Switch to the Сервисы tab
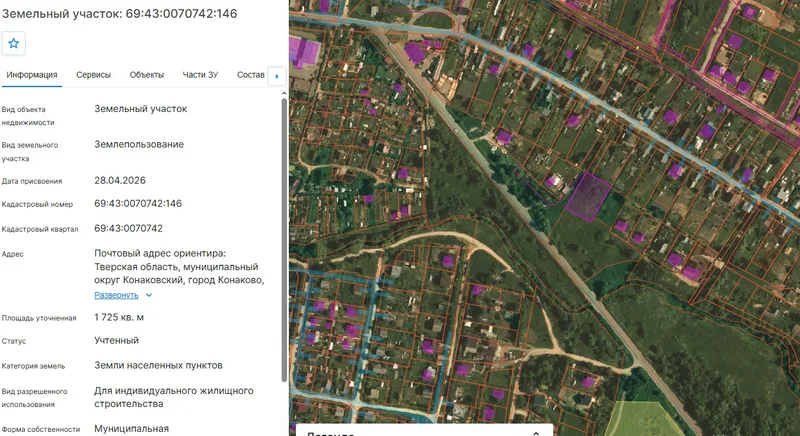Screen dimensions: 800x436 (93, 75)
